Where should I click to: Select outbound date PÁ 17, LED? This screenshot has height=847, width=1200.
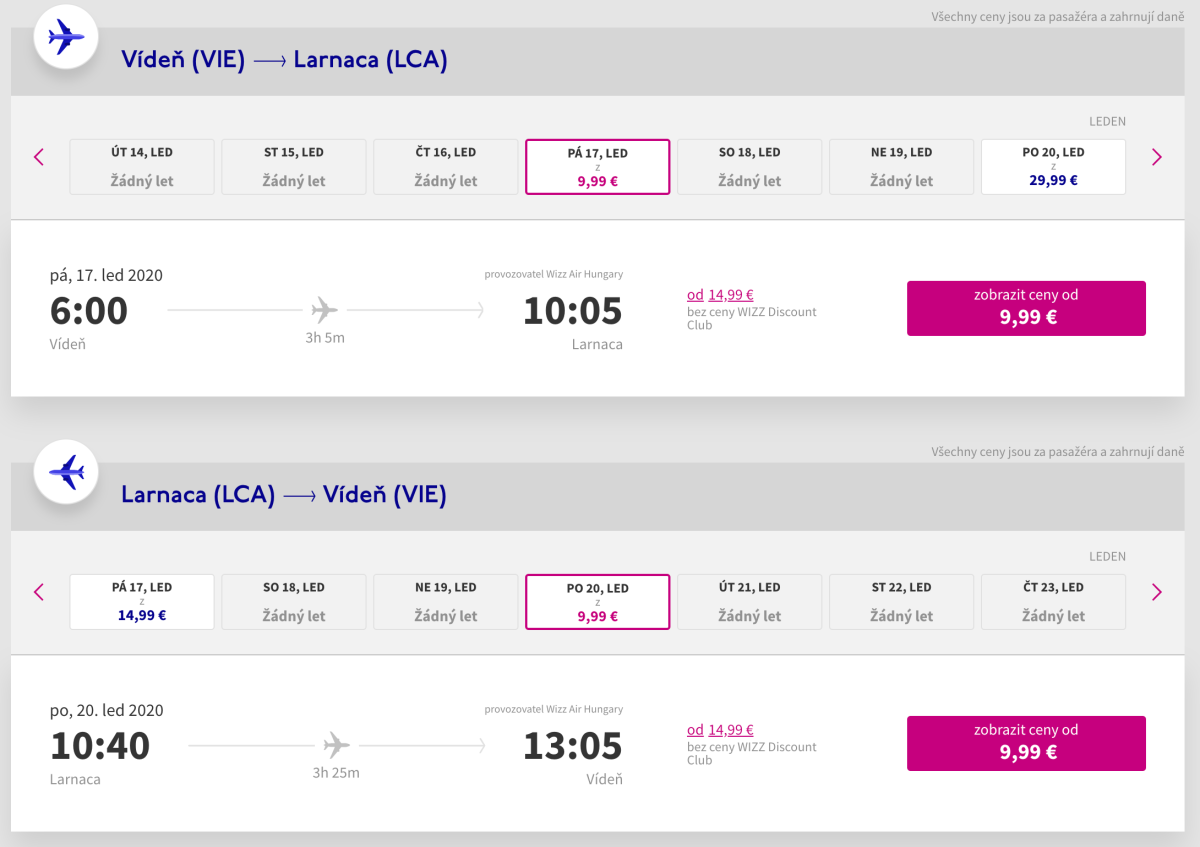click(x=597, y=166)
